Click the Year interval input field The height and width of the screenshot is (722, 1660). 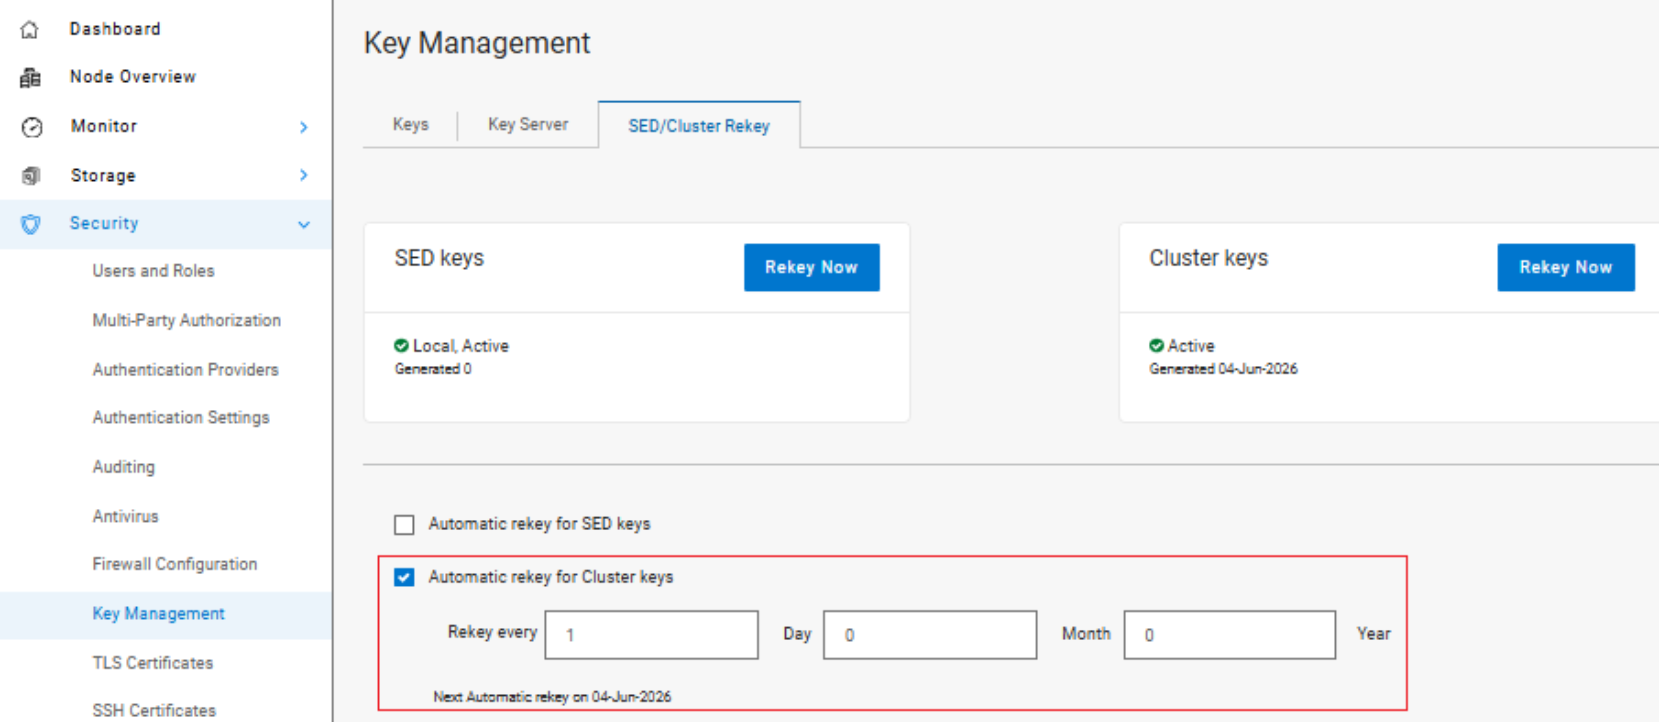pos(1230,635)
